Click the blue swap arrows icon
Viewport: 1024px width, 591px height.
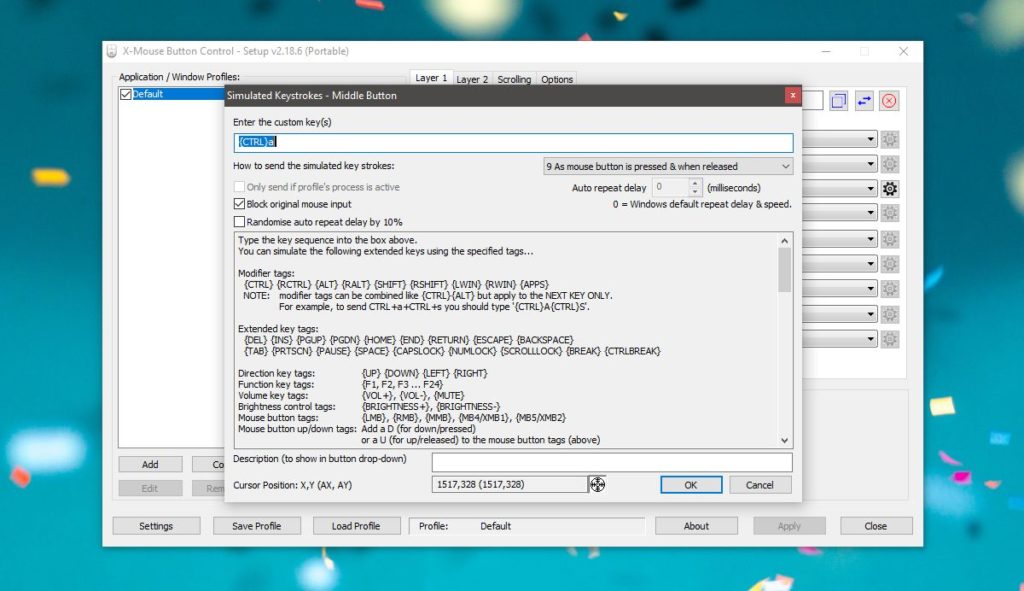click(864, 101)
